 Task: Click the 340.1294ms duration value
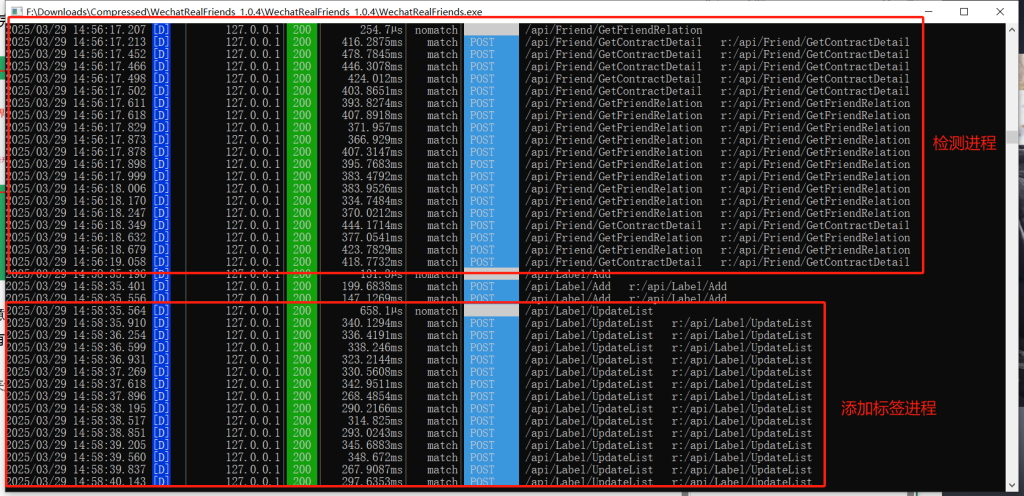click(x=365, y=323)
